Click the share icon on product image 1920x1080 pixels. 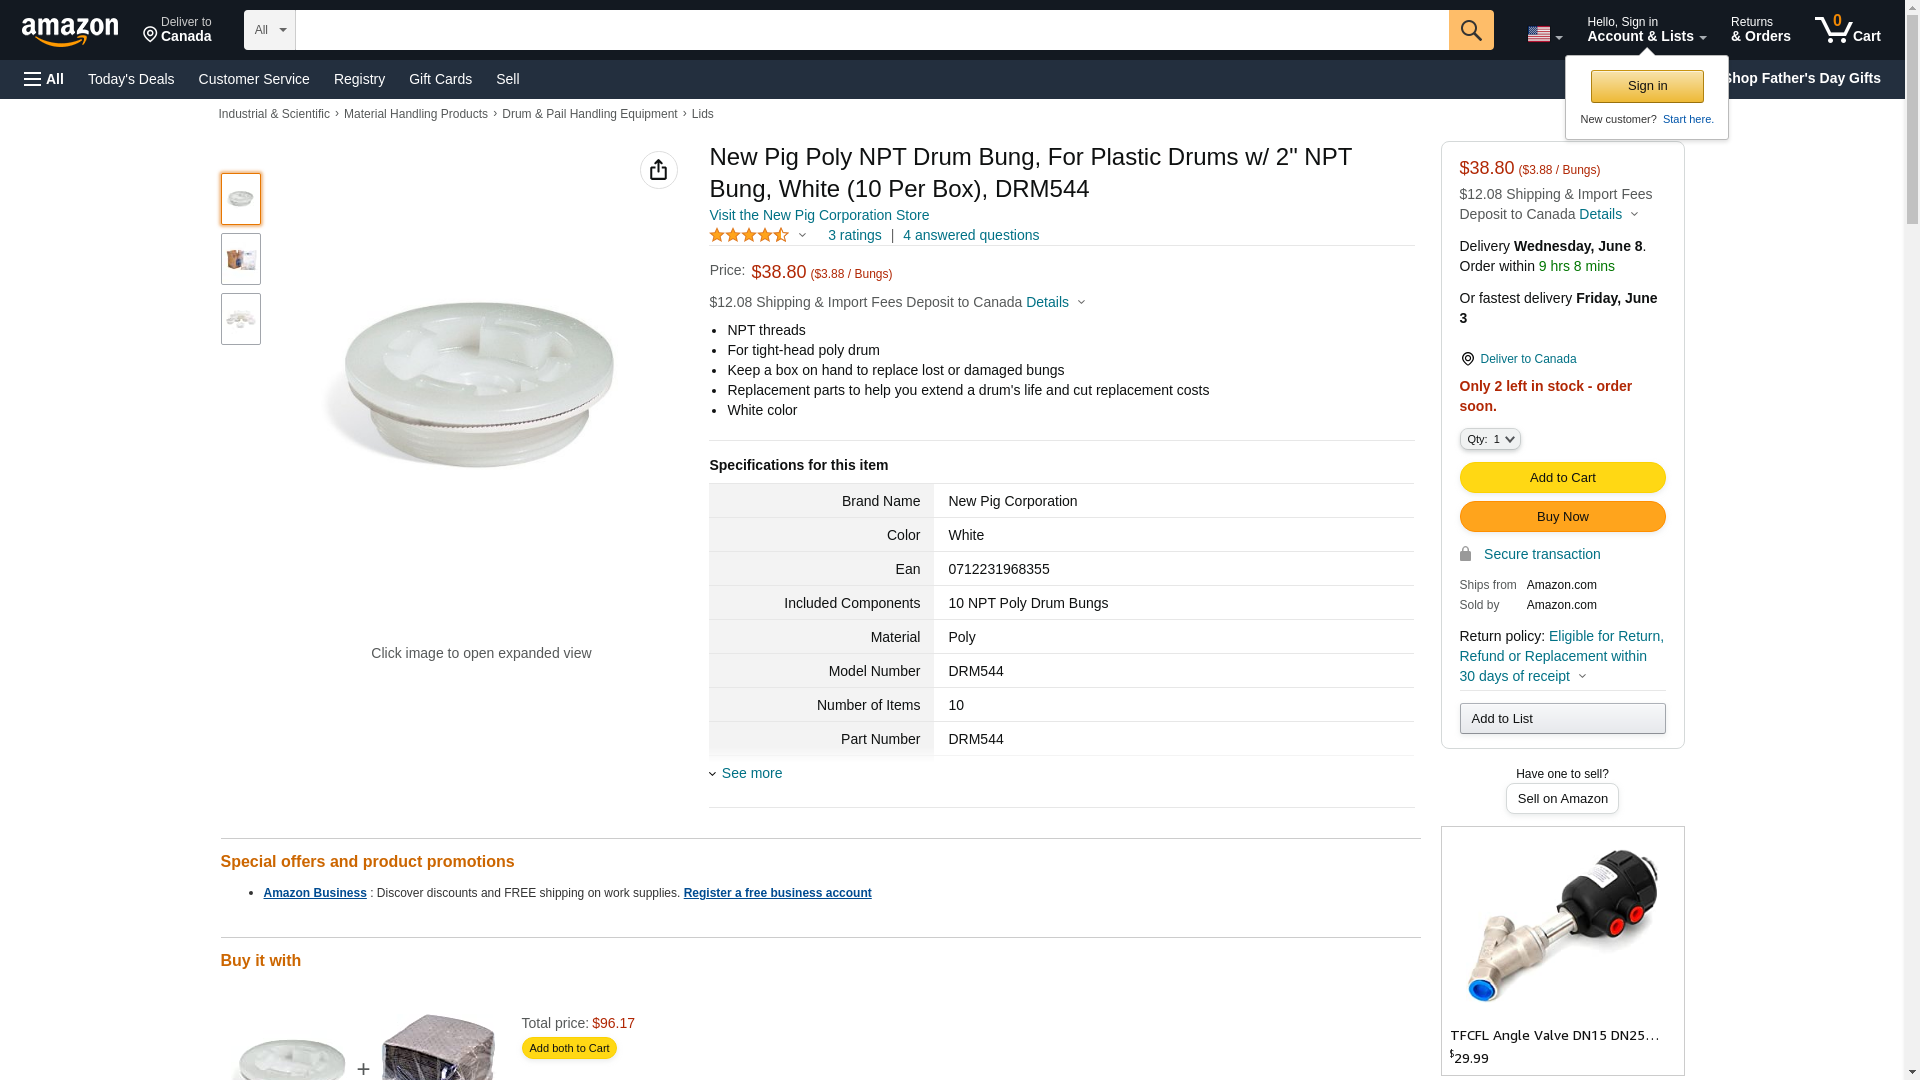(658, 170)
